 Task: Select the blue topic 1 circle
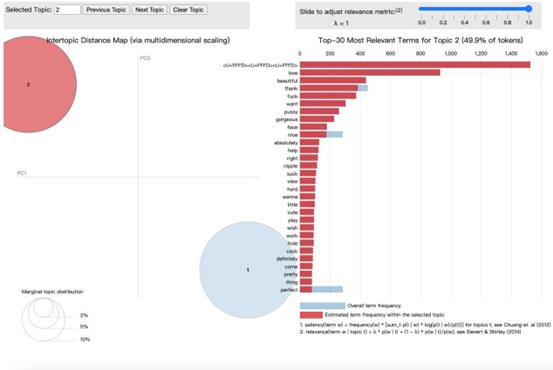(248, 270)
